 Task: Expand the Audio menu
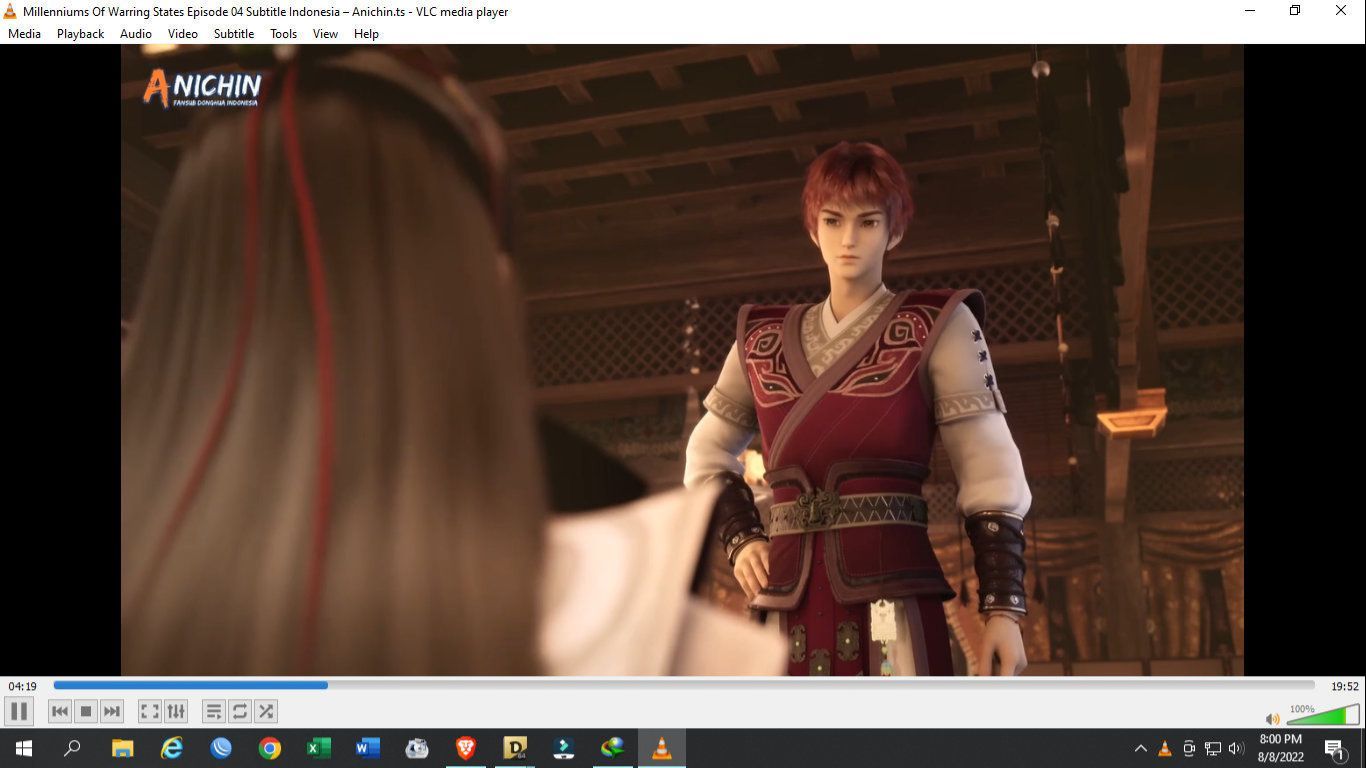point(136,33)
